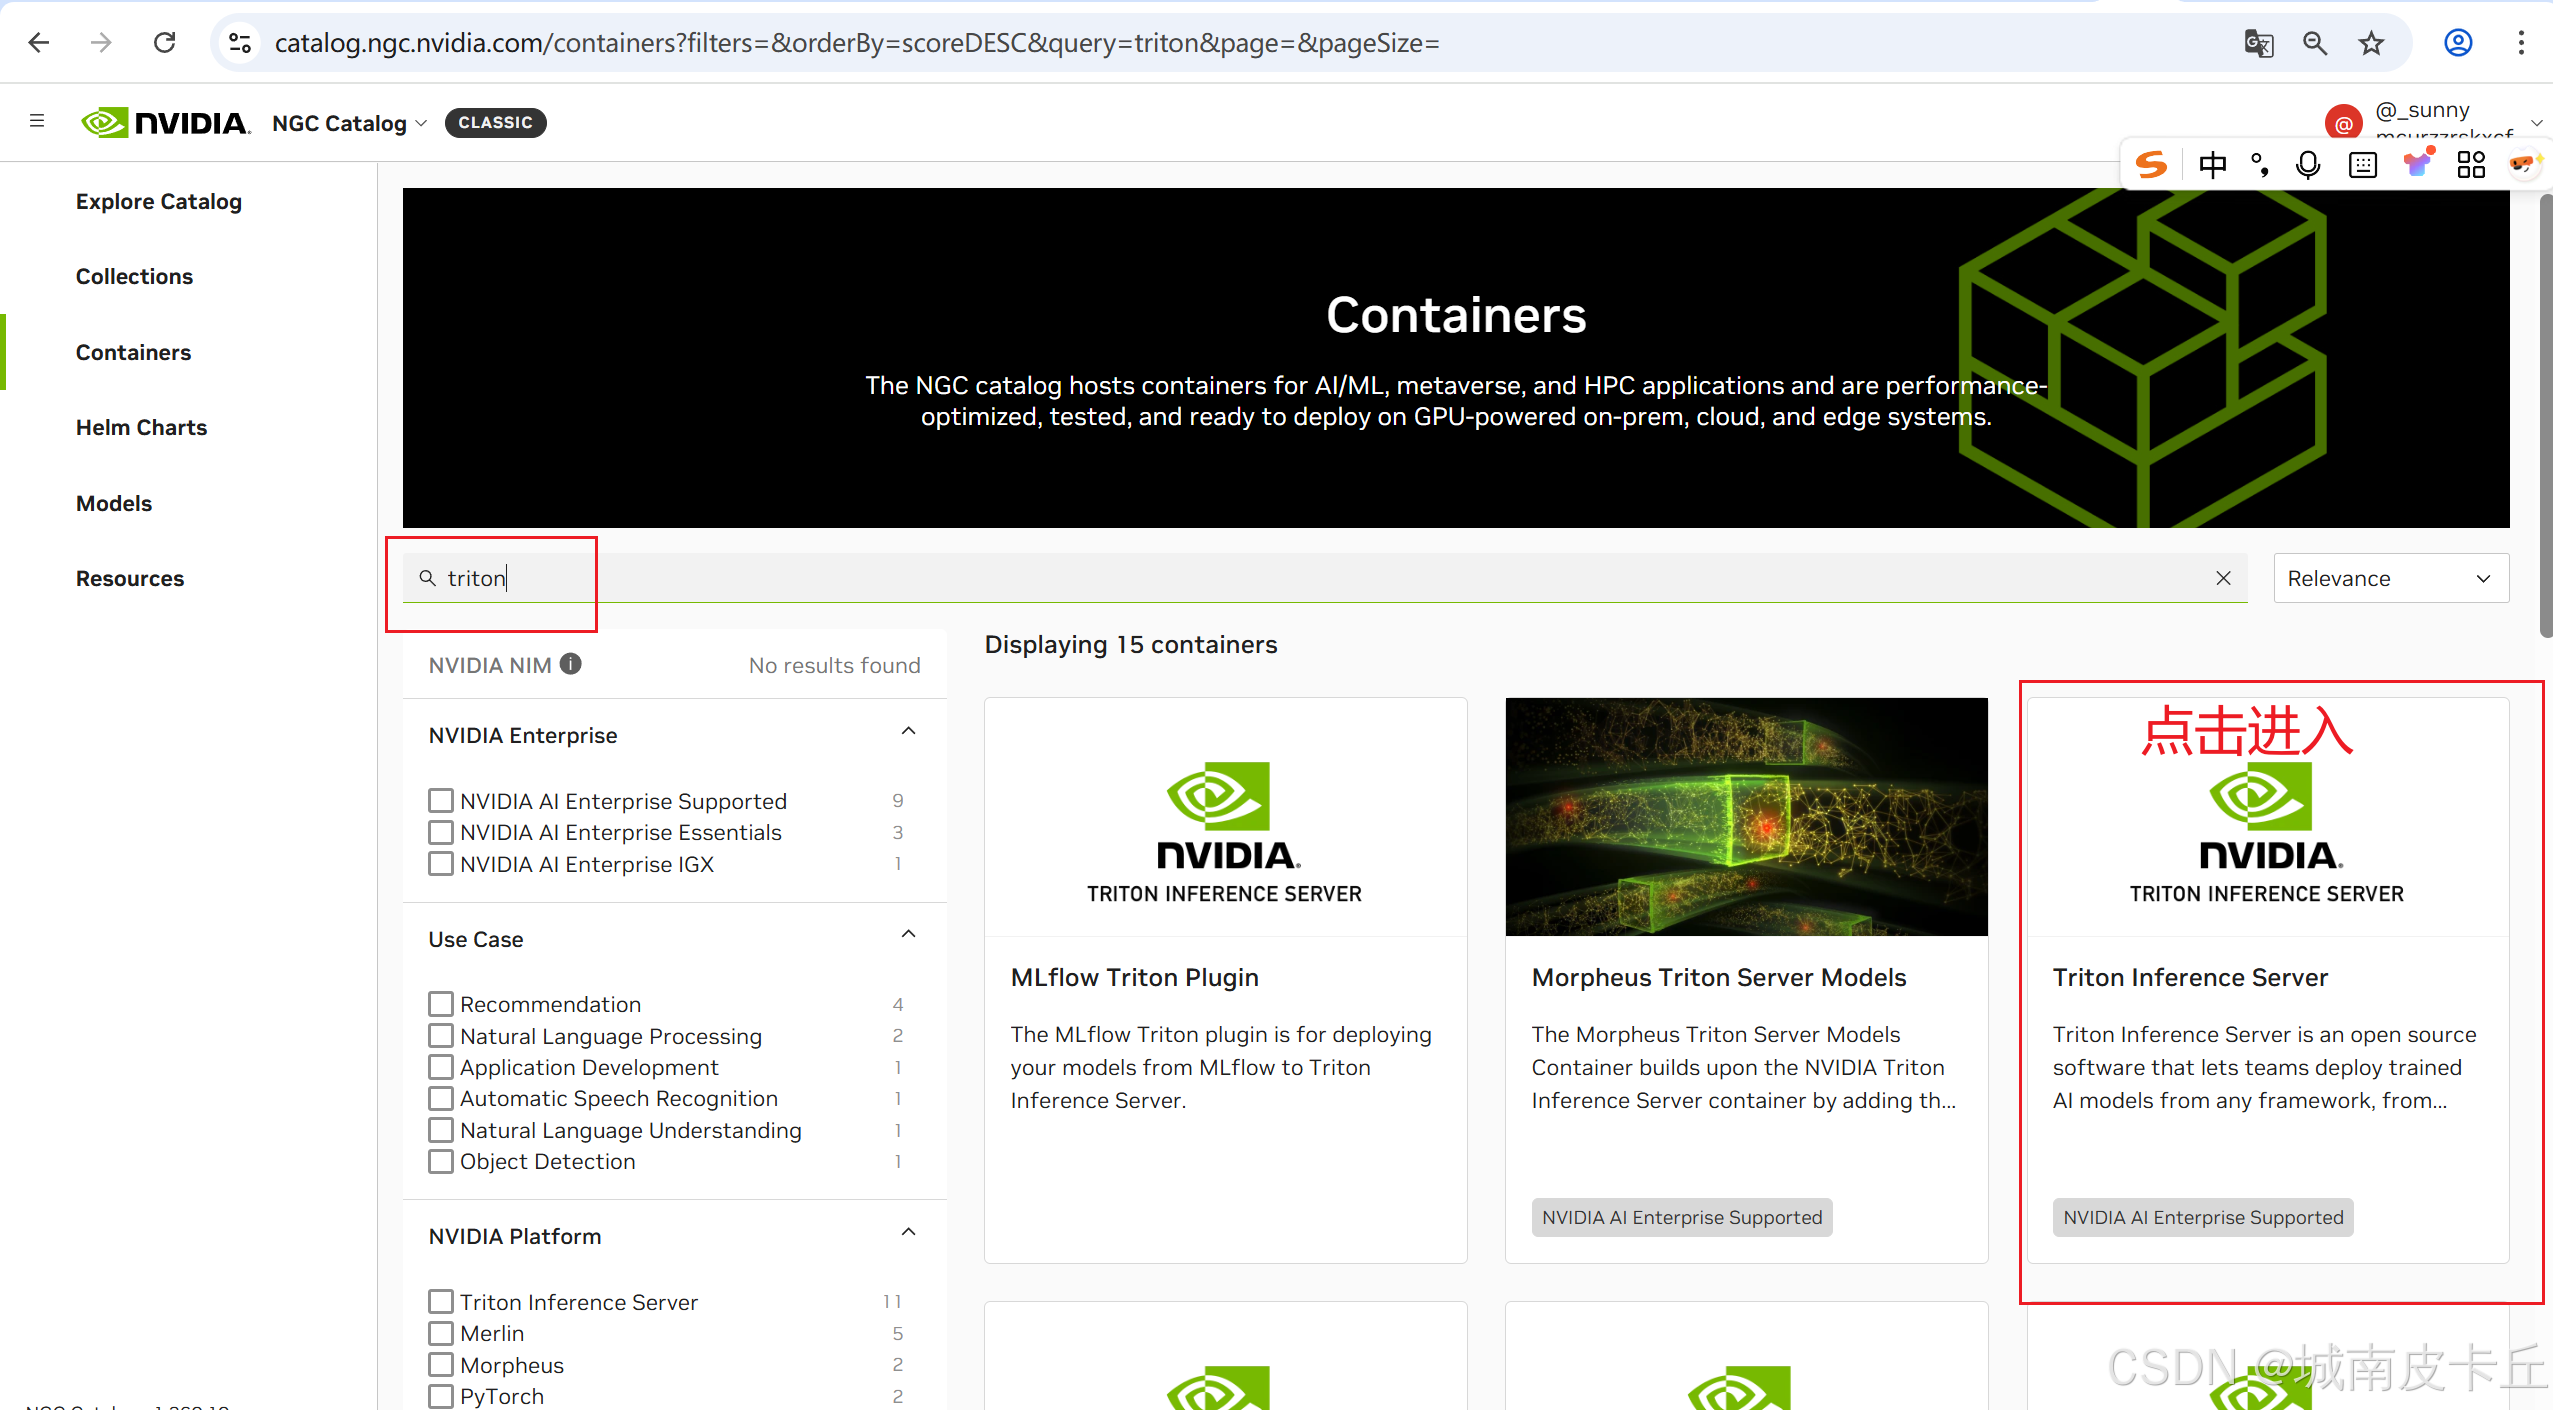This screenshot has width=2553, height=1410.
Task: Click the browser reload icon
Action: (165, 43)
